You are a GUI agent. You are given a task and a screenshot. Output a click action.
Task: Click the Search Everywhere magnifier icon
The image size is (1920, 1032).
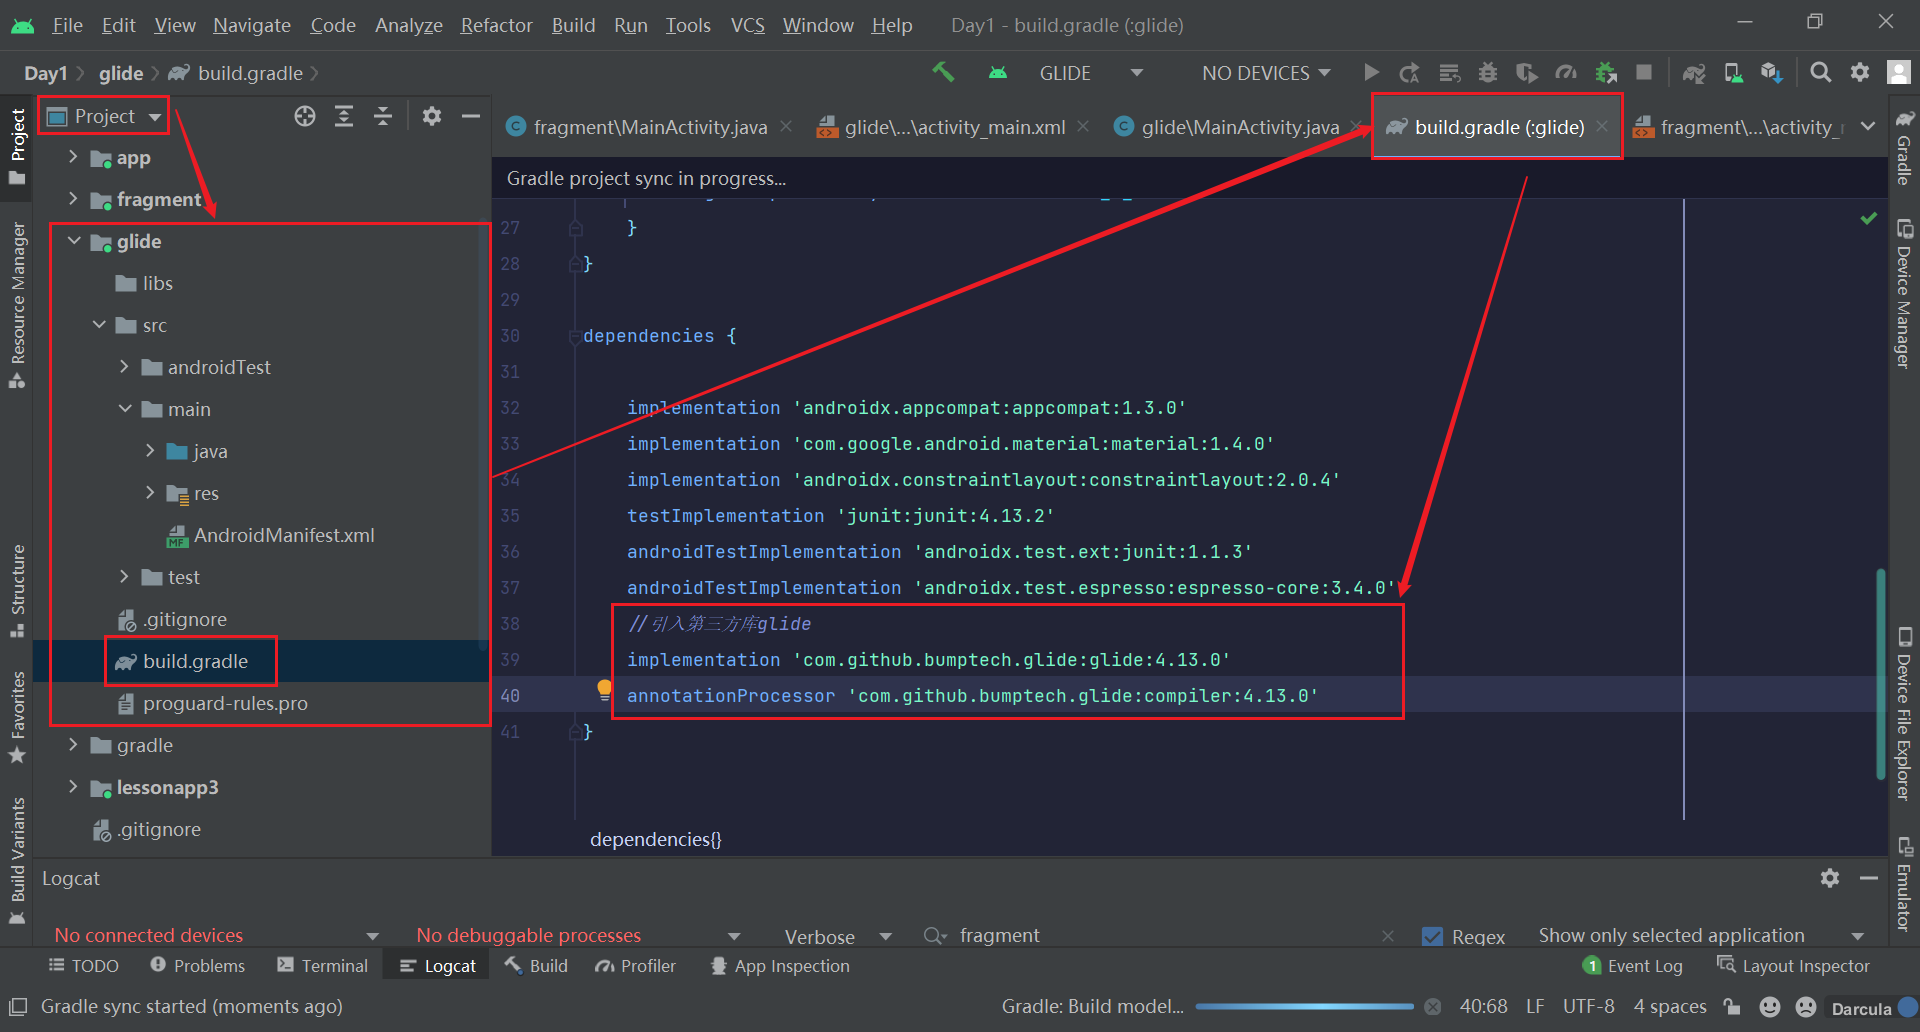pos(1821,72)
